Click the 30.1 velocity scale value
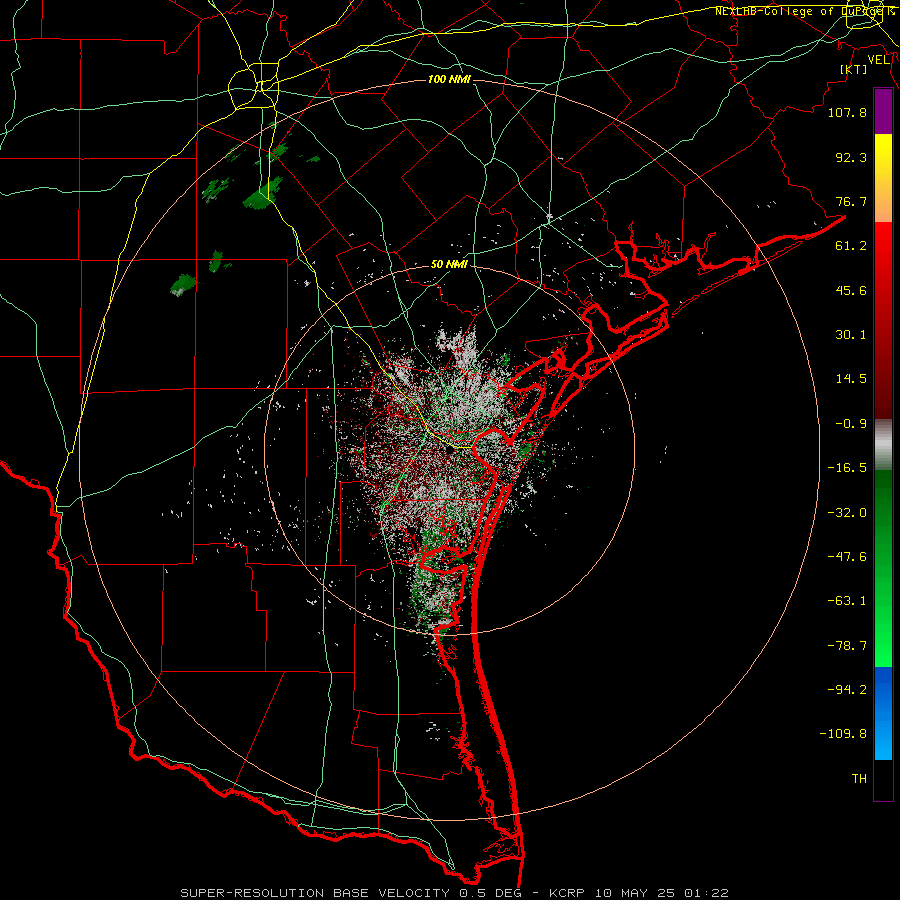Screen dimensions: 900x900 [851, 335]
